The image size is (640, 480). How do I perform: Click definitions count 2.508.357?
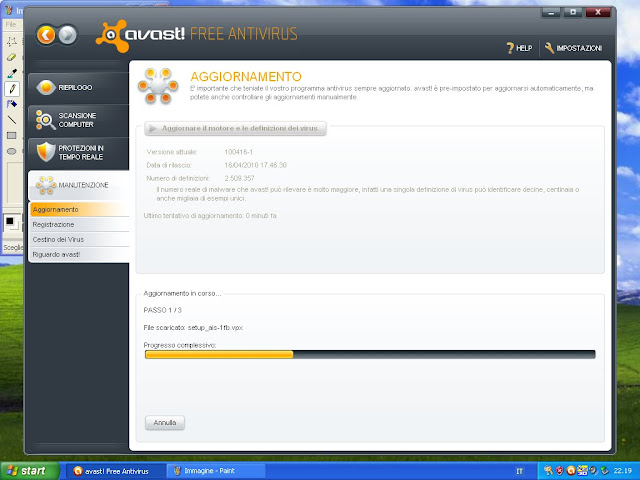[x=240, y=178]
